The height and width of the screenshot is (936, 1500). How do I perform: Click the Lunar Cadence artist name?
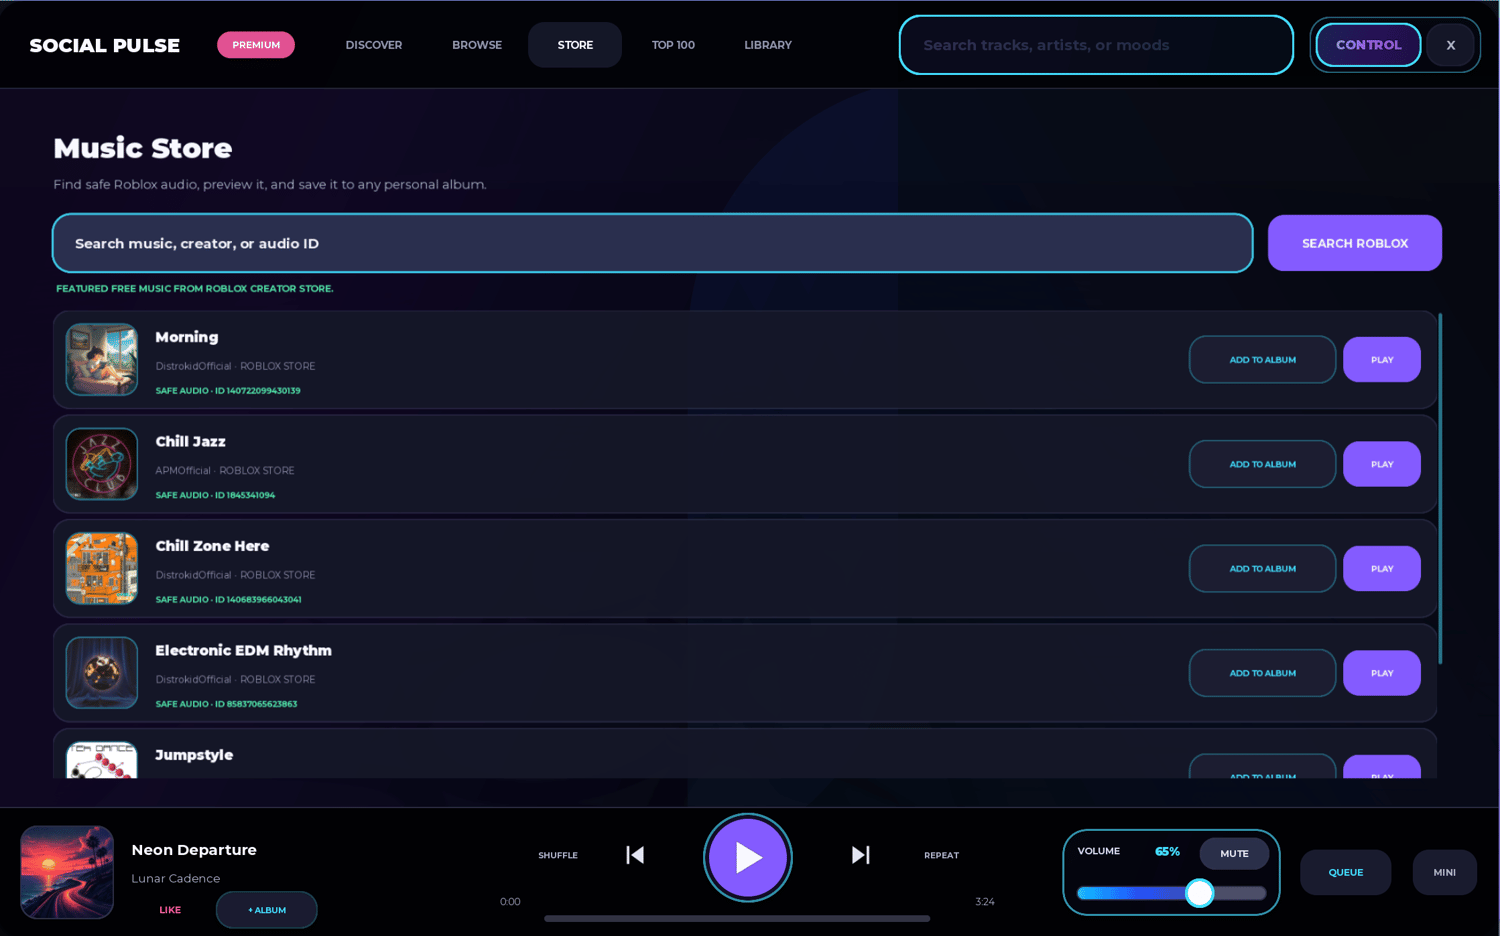pos(176,878)
